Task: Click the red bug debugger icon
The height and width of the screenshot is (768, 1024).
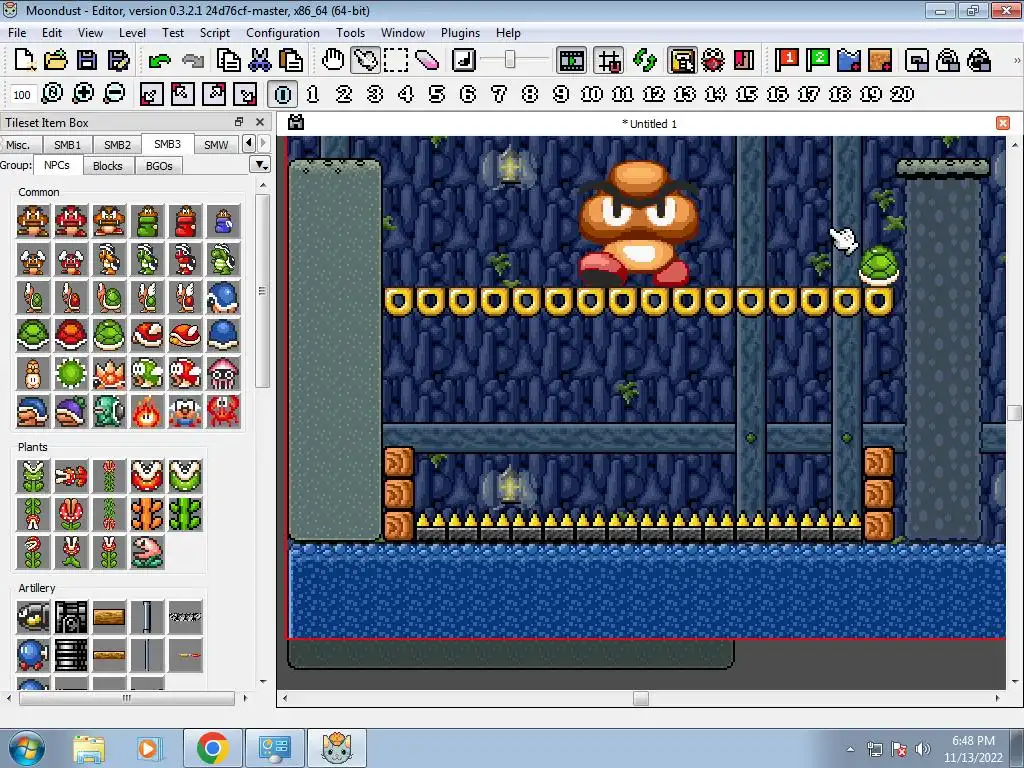Action: [x=712, y=61]
